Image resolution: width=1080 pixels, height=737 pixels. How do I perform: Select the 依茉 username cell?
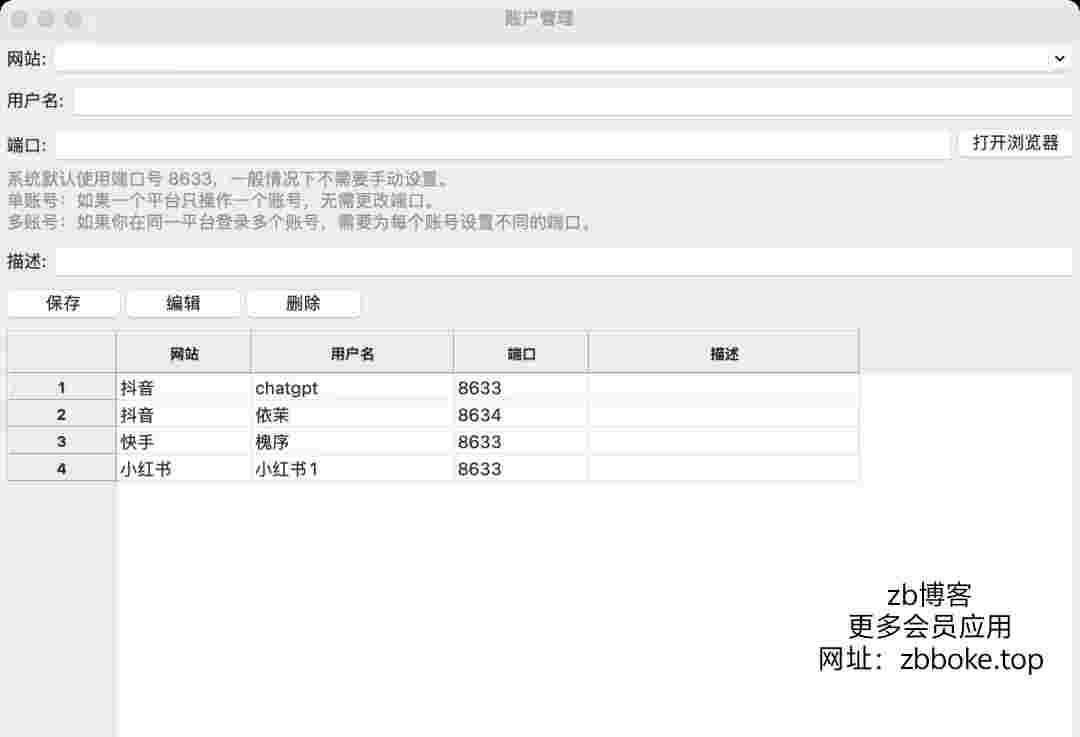352,415
